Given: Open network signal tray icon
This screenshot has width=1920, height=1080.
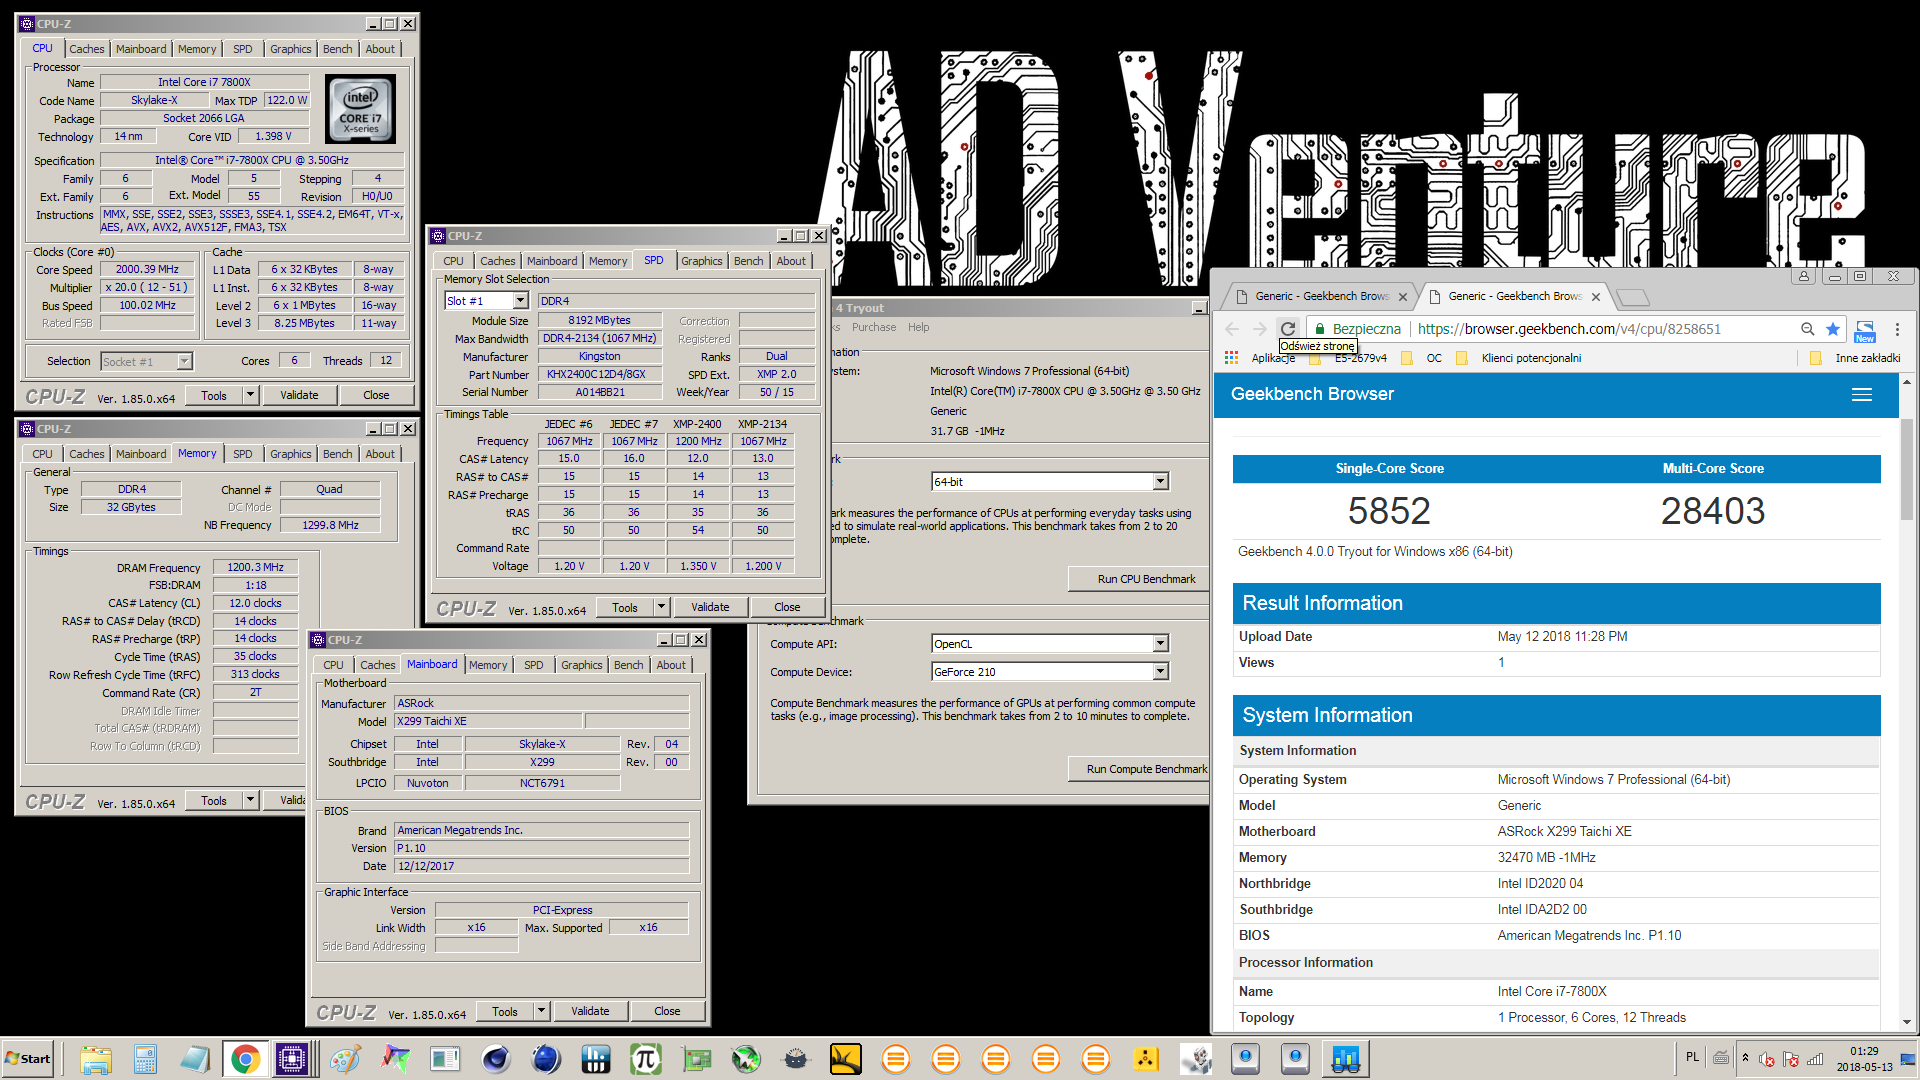Looking at the screenshot, I should tap(1815, 1059).
